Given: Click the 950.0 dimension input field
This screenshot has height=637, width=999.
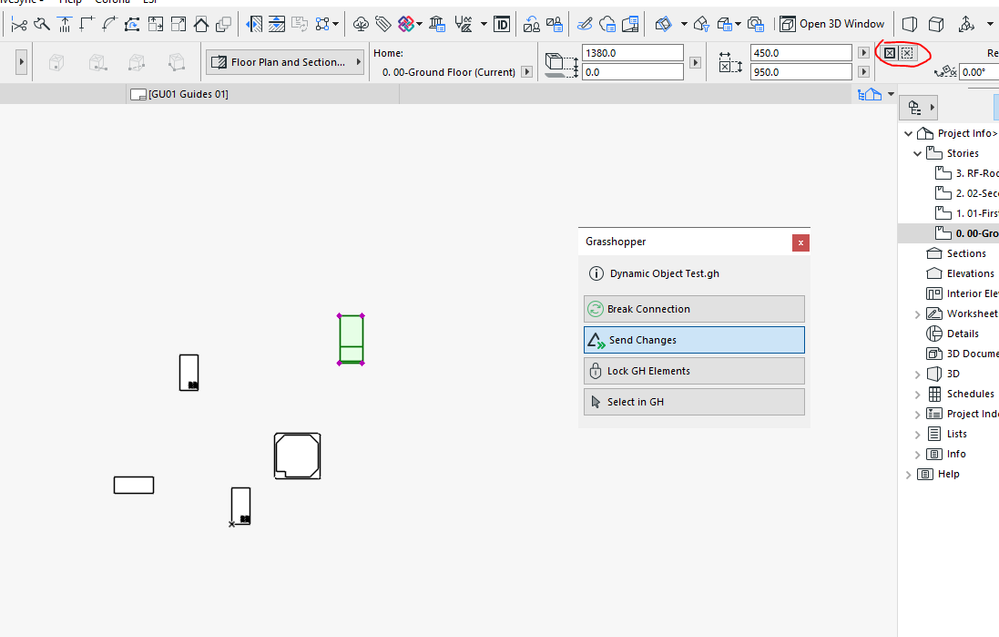Looking at the screenshot, I should 801,72.
